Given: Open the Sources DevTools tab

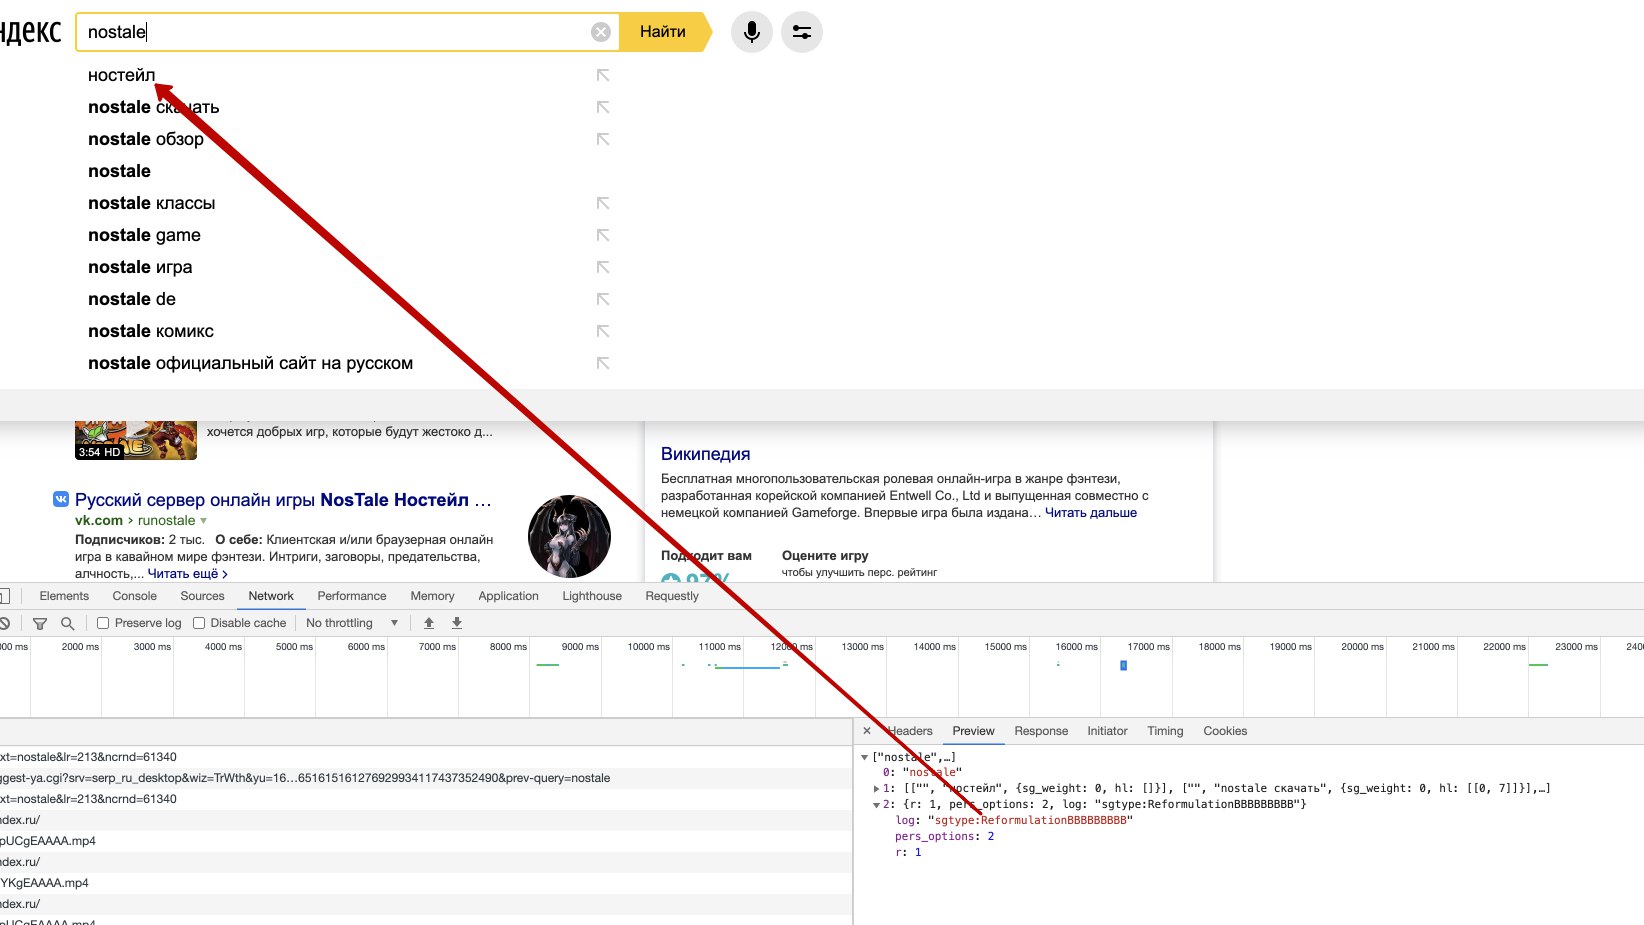Looking at the screenshot, I should [x=202, y=596].
